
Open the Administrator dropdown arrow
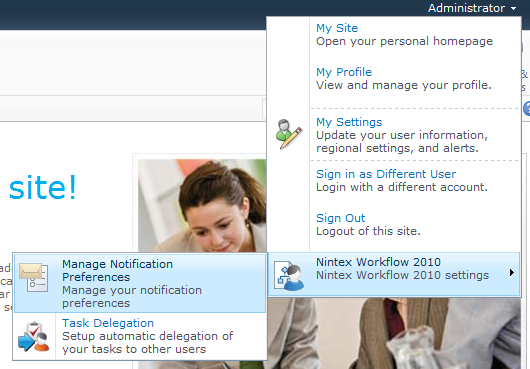click(513, 8)
